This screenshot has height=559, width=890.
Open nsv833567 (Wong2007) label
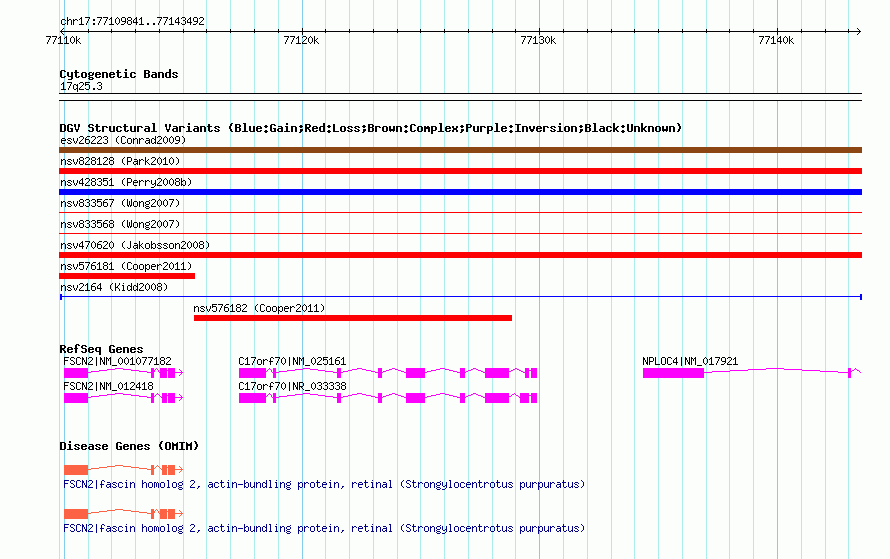click(x=120, y=203)
